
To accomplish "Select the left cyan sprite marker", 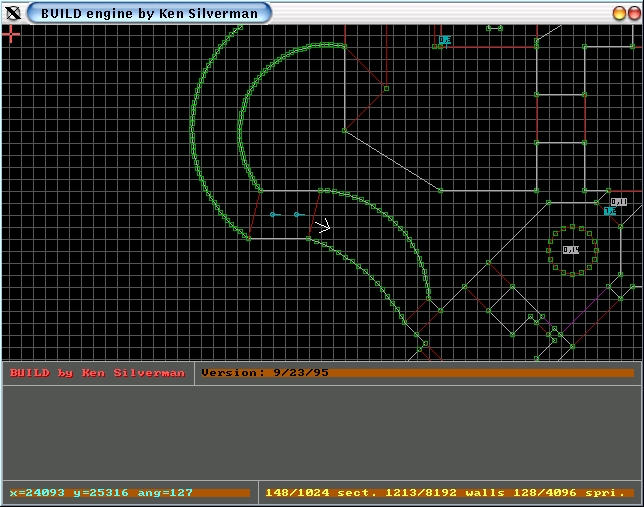I will tap(275, 214).
